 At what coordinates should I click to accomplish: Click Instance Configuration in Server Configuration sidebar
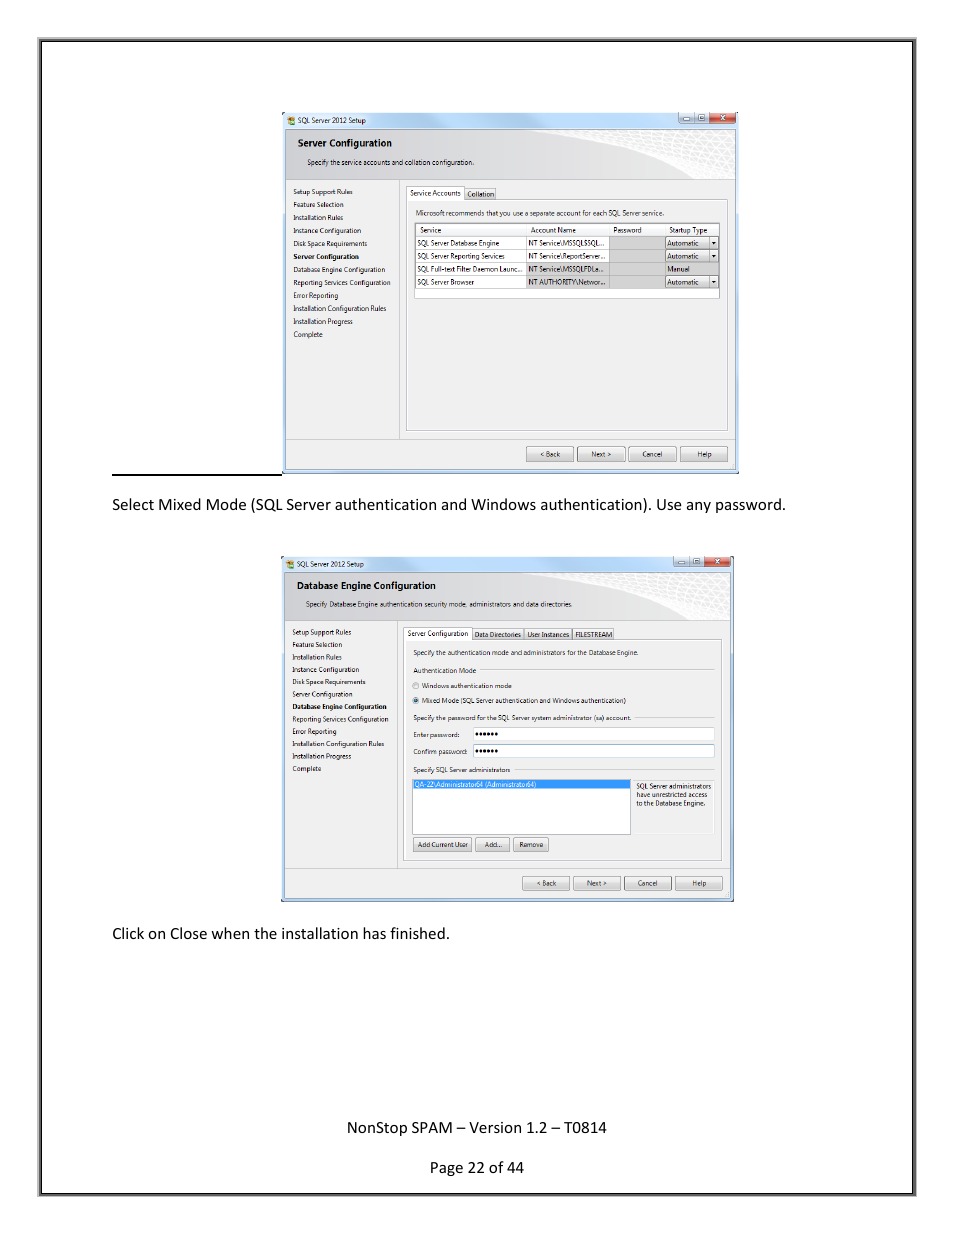coord(327,231)
